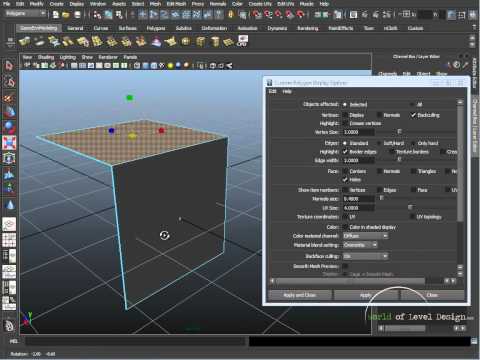
Task: Click the orange sphere viewport icon
Action: [186, 65]
